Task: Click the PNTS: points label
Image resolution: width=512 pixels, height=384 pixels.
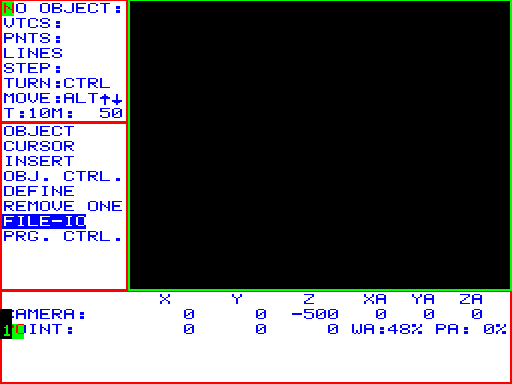Action: (33, 38)
